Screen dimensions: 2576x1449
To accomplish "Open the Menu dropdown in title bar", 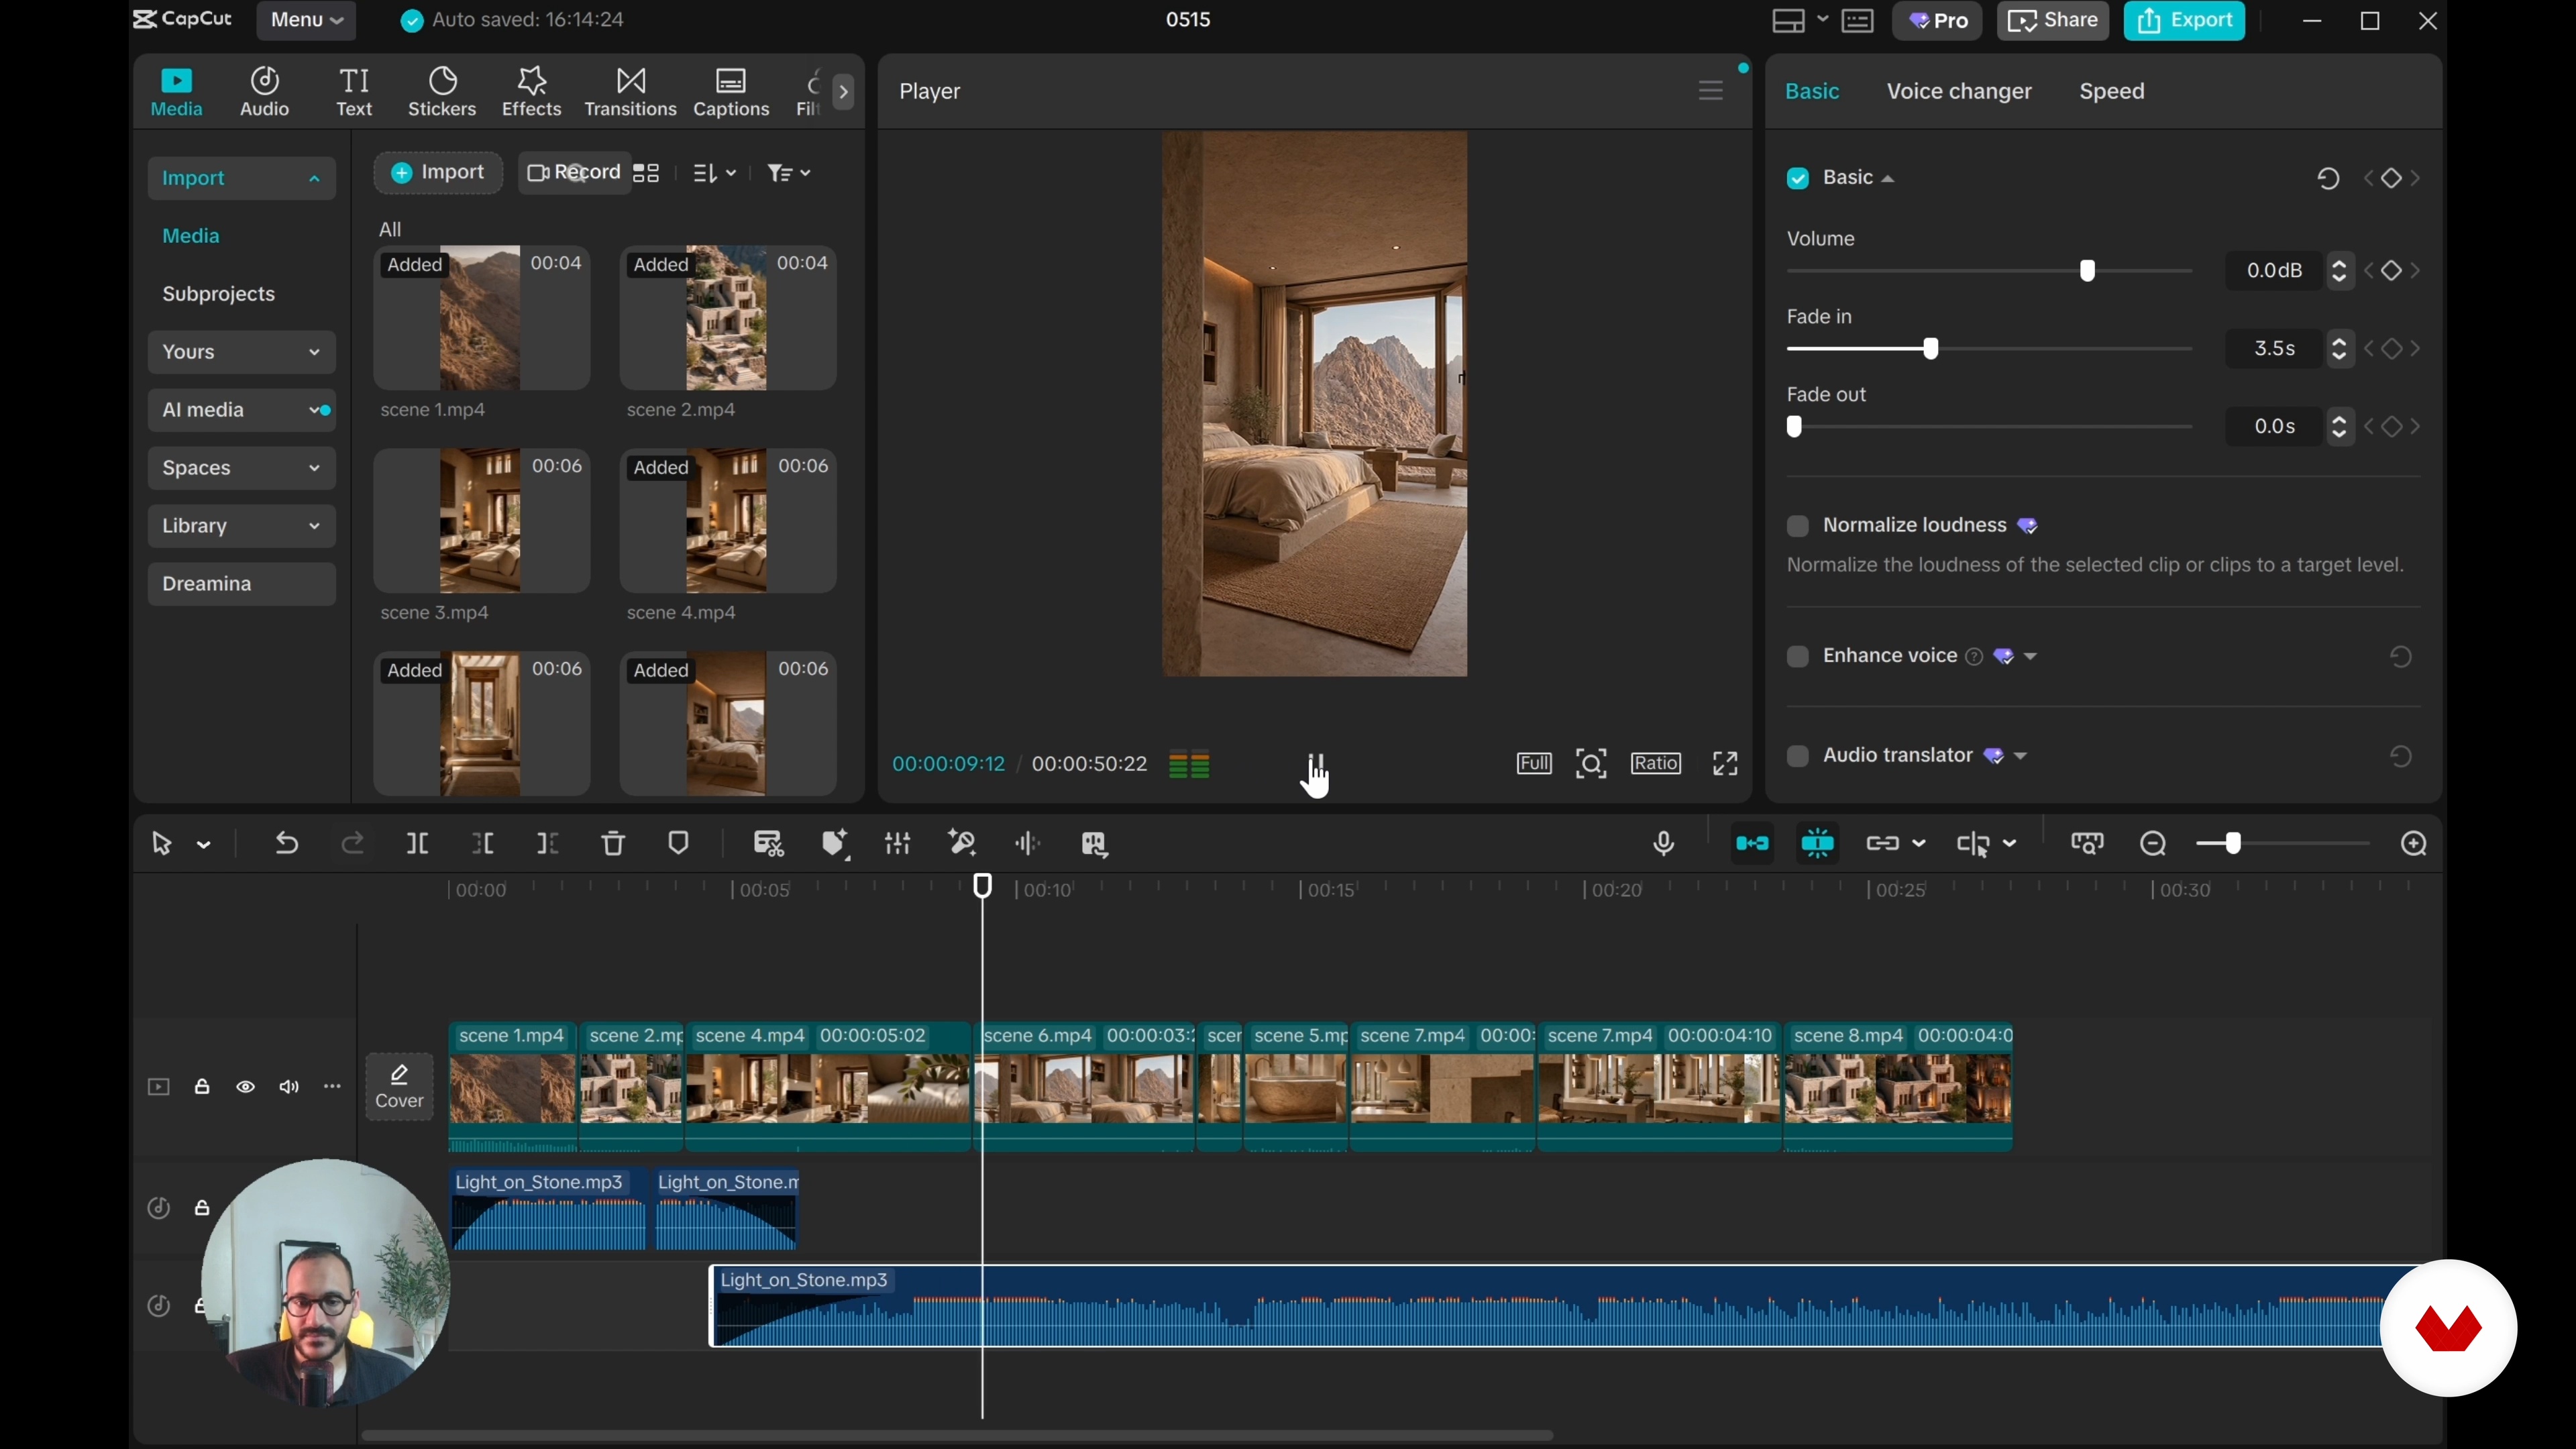I will 306,20.
